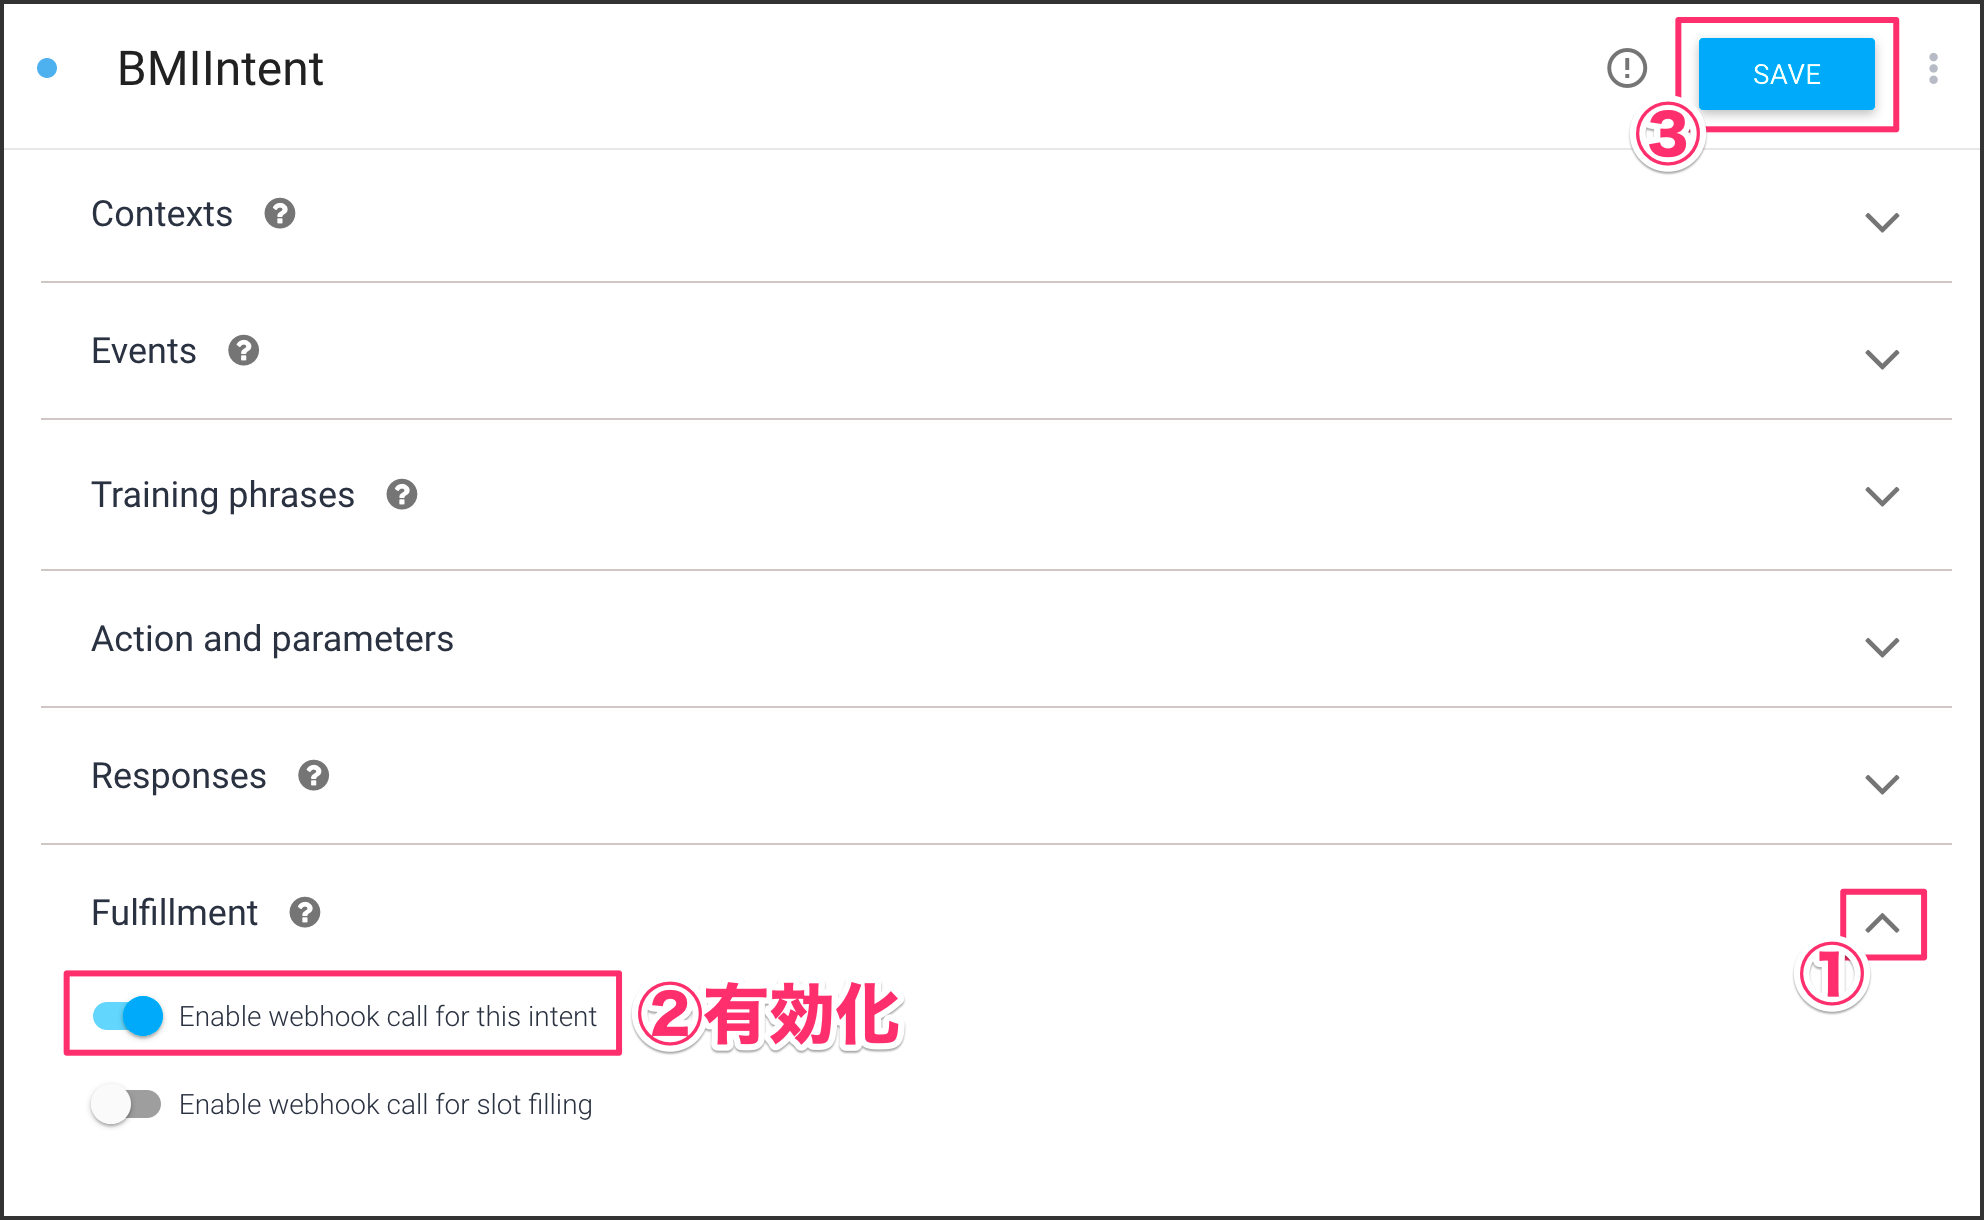This screenshot has width=1984, height=1220.
Task: Enable webhook call for slot filling
Action: pyautogui.click(x=127, y=1104)
